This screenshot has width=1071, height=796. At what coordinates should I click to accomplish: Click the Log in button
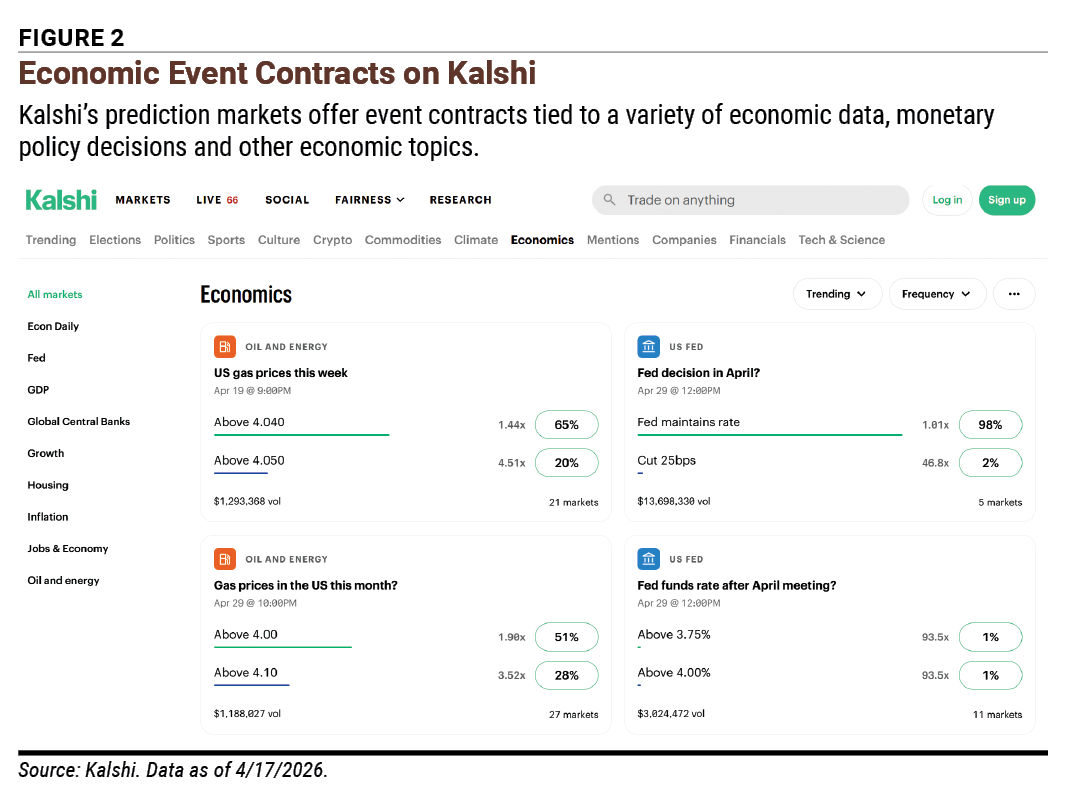pyautogui.click(x=947, y=200)
